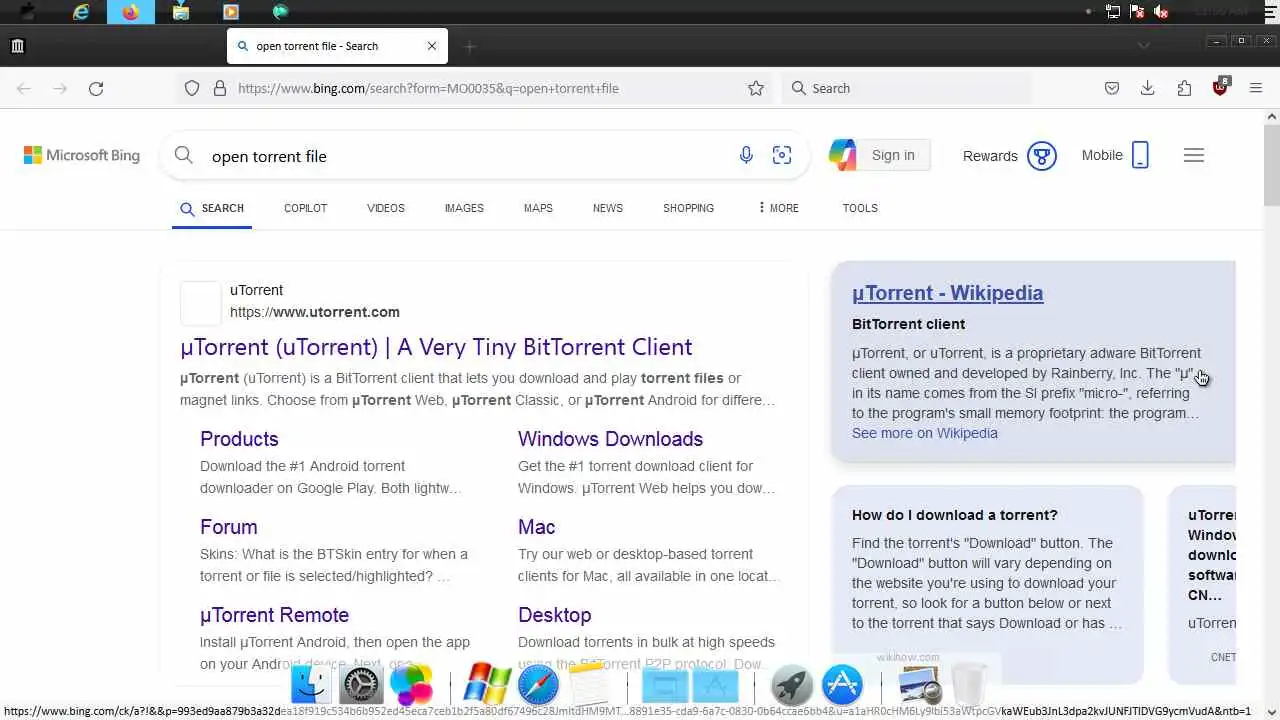Open the search TOOLS options
The height and width of the screenshot is (720, 1280).
[x=860, y=208]
